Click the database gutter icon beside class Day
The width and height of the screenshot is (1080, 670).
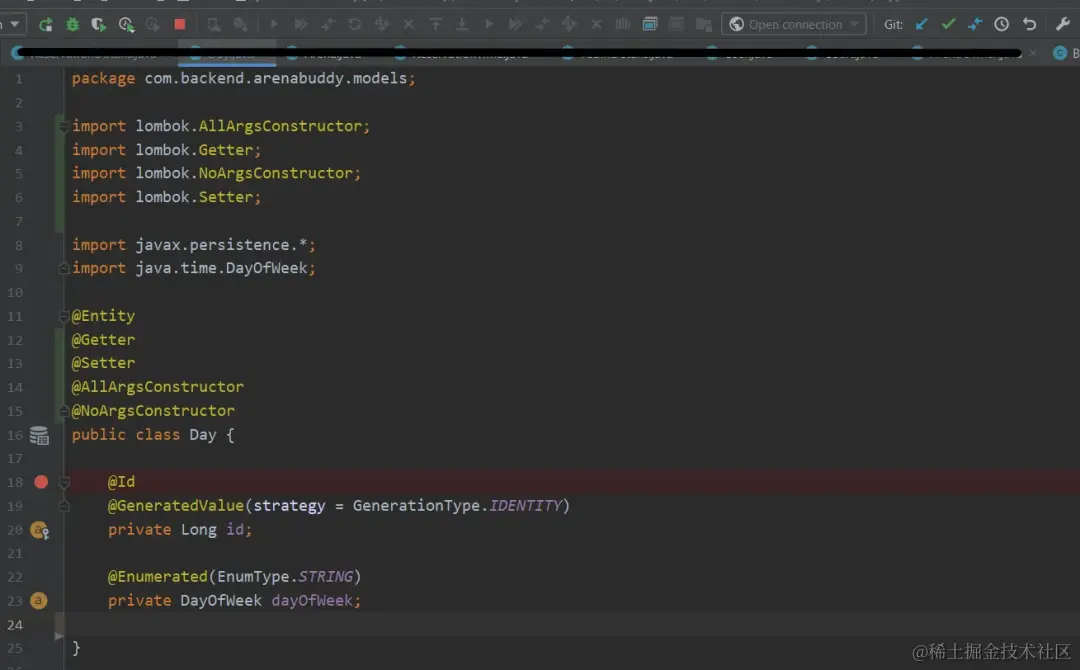click(39, 435)
